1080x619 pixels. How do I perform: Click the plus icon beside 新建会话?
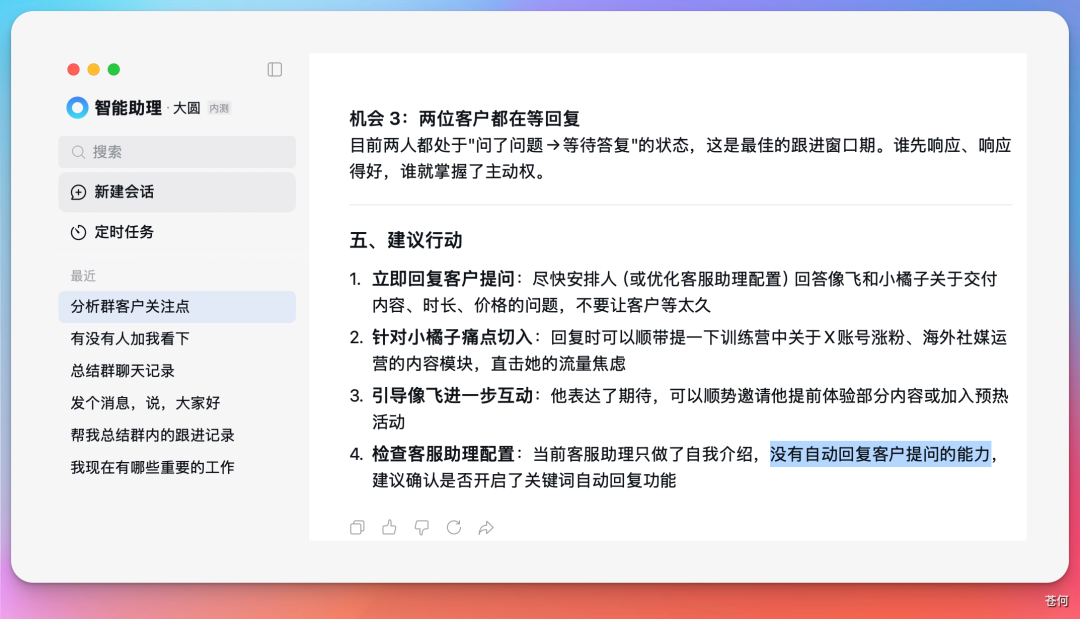pyautogui.click(x=79, y=192)
